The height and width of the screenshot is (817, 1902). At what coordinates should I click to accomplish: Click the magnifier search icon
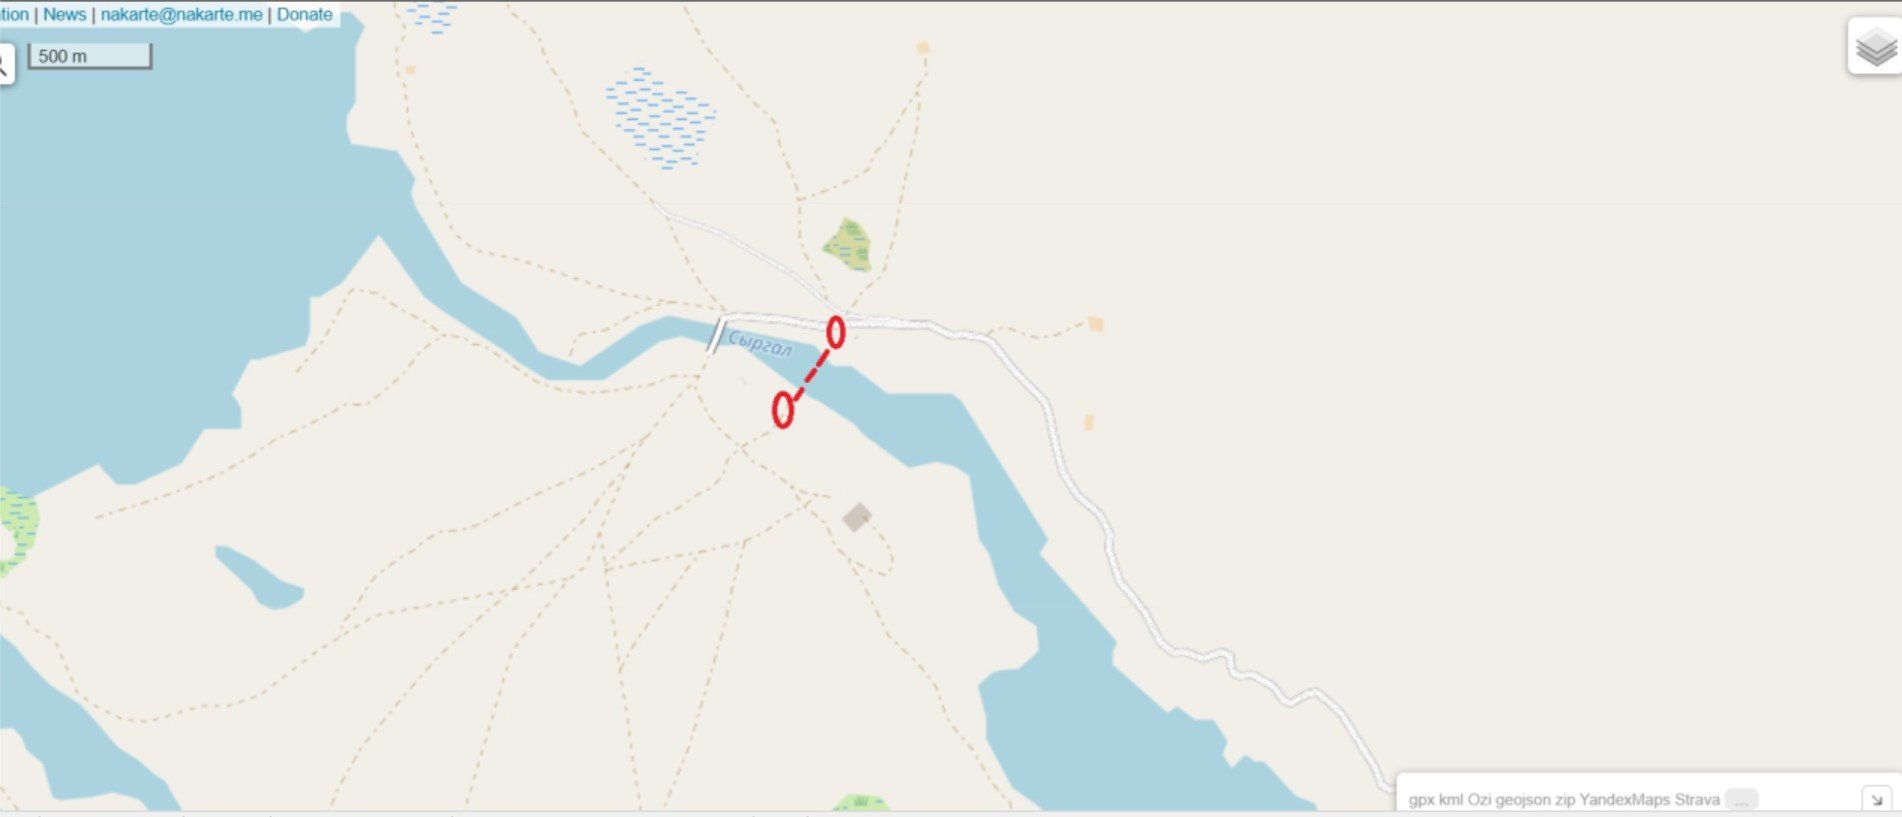pos(3,65)
